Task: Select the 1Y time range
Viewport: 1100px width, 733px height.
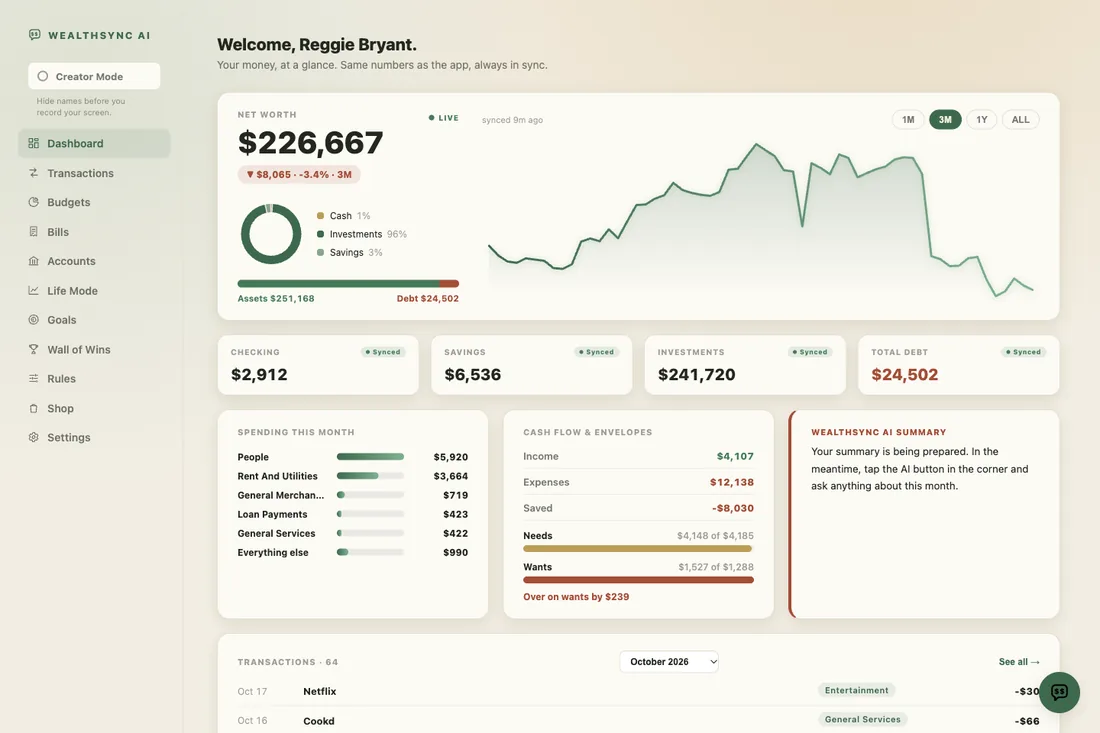Action: [x=981, y=119]
